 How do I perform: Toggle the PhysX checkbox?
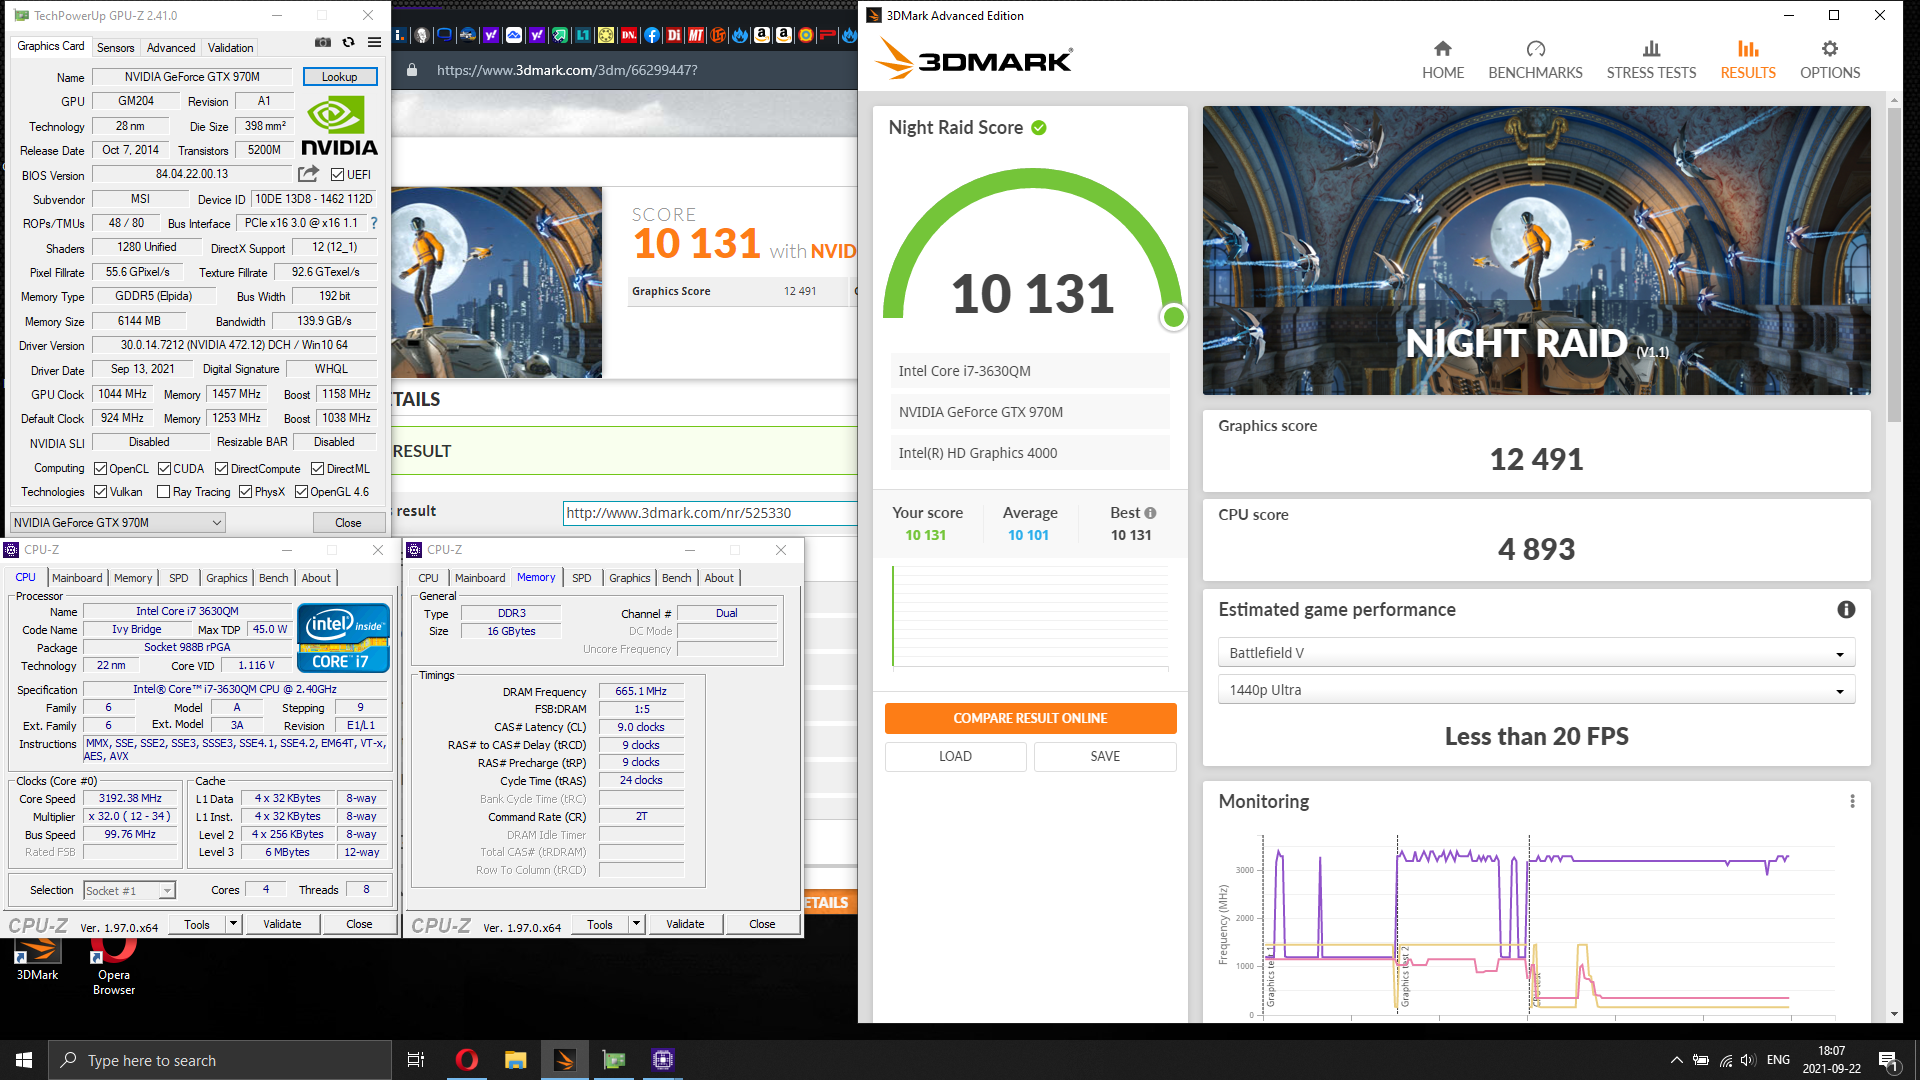click(245, 492)
